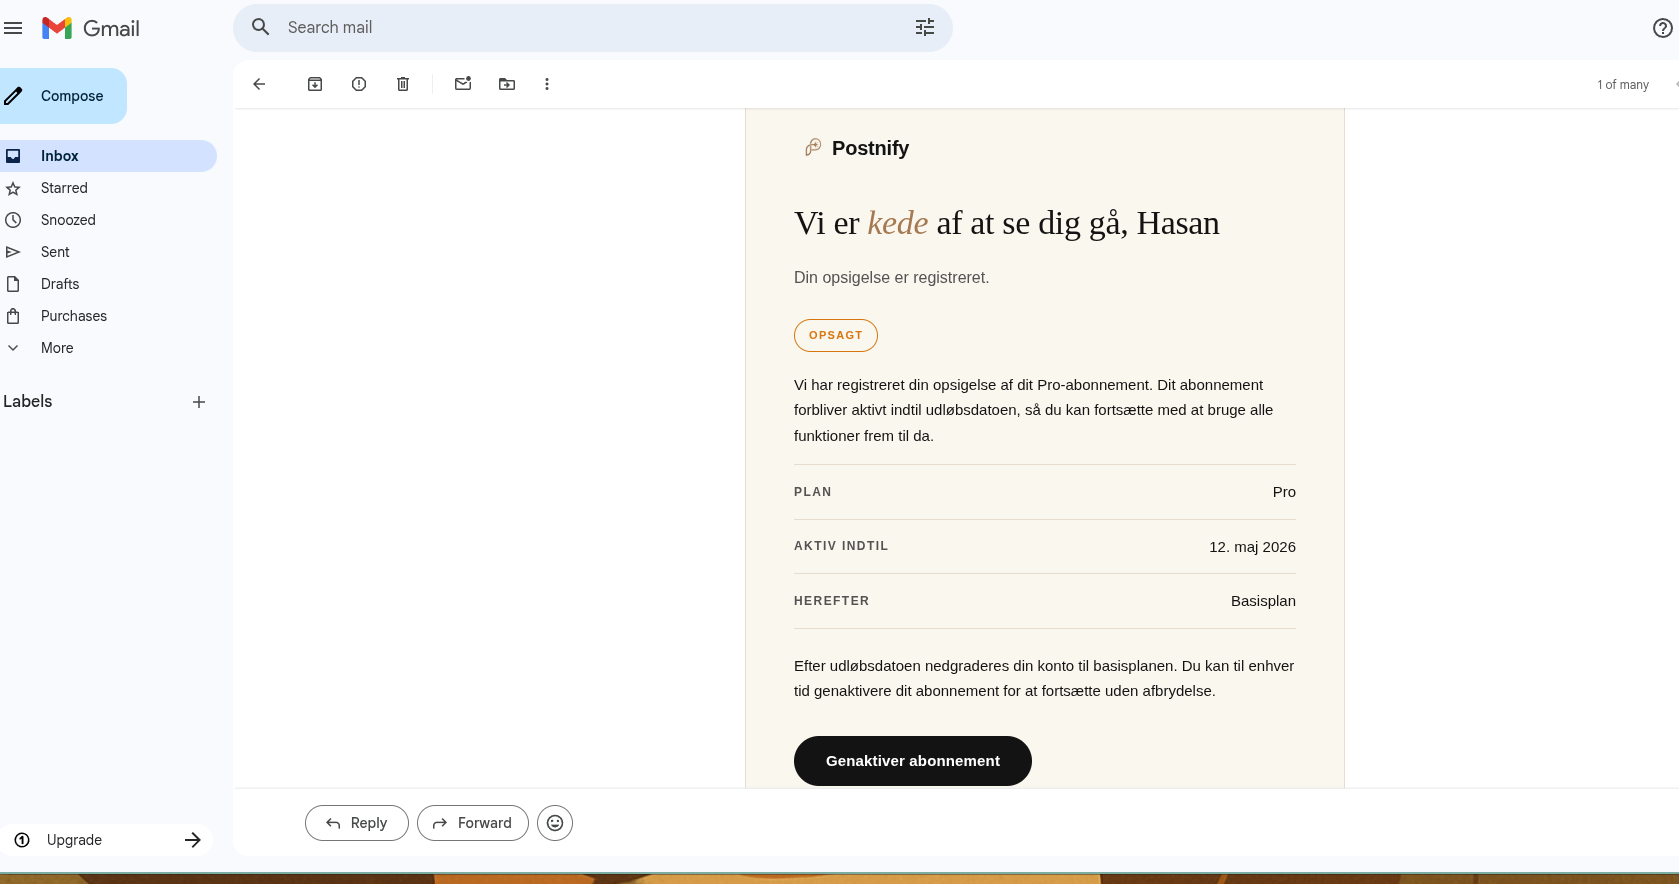Image resolution: width=1679 pixels, height=884 pixels.
Task: Open the main menu hamburger icon
Action: coord(13,28)
